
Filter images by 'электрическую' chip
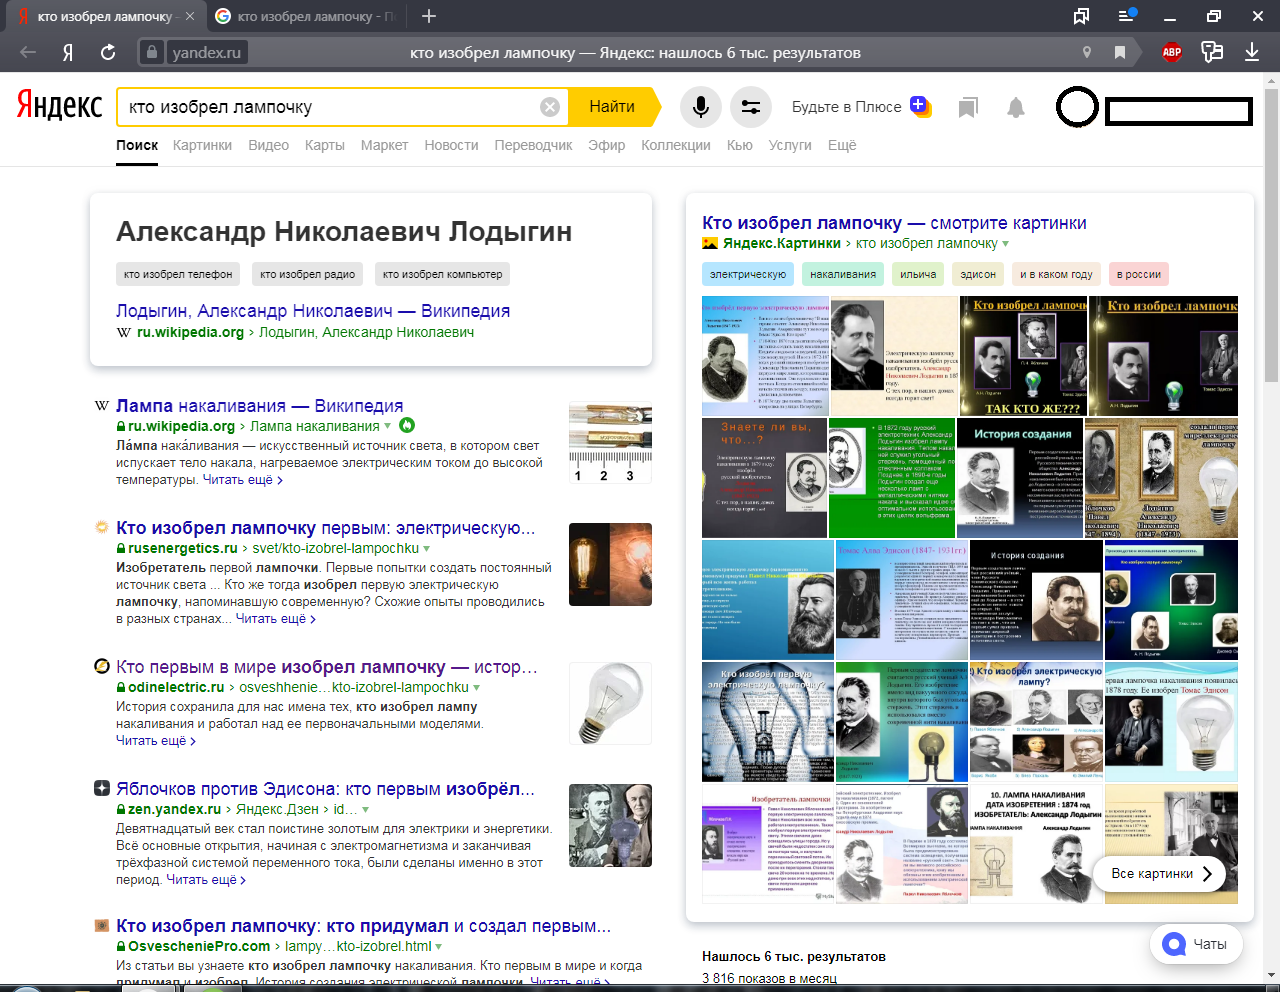[748, 274]
